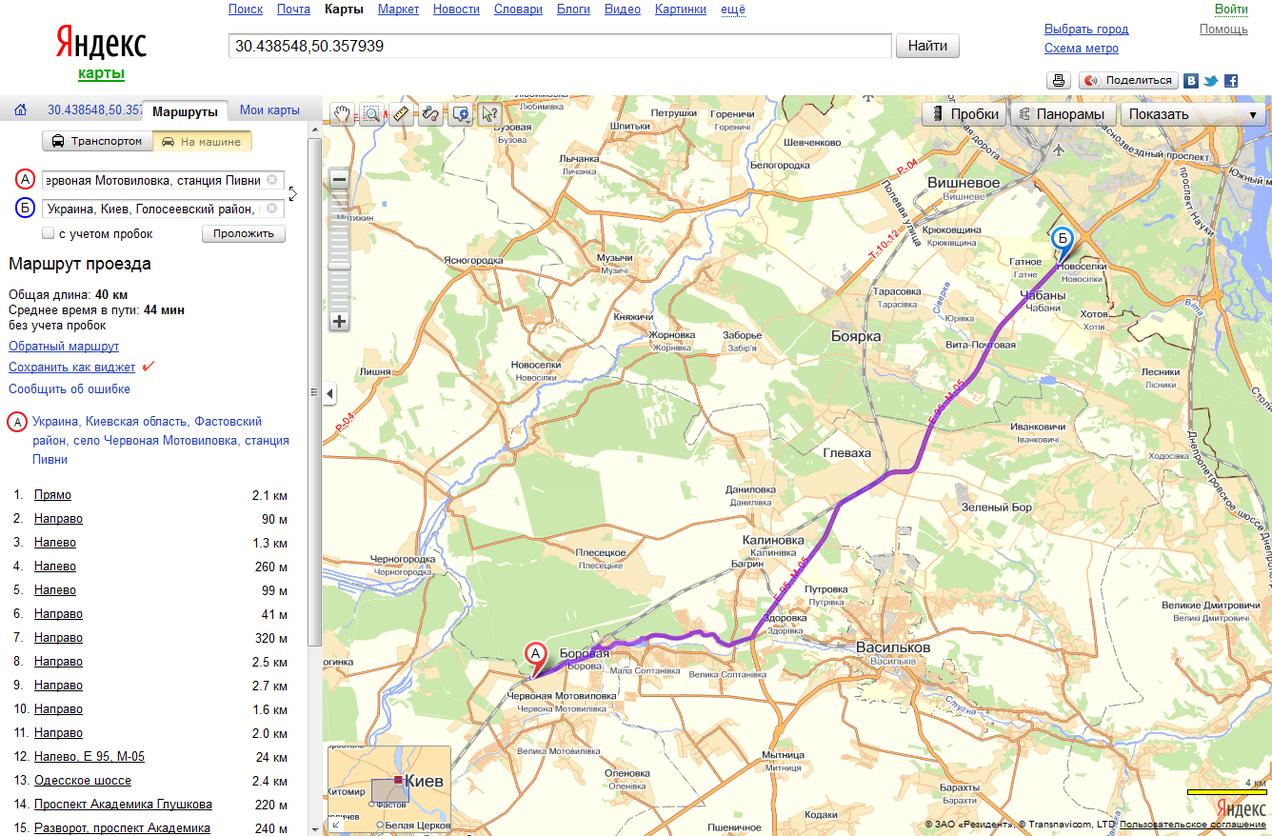1272x836 pixels.
Task: Click the print icon
Action: 1059,80
